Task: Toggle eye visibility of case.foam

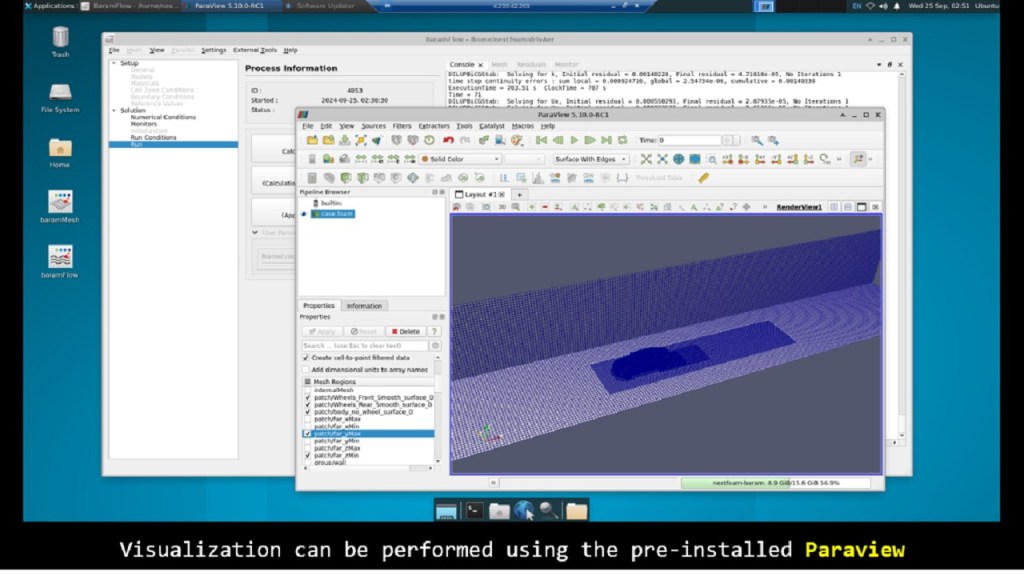Action: [x=304, y=213]
